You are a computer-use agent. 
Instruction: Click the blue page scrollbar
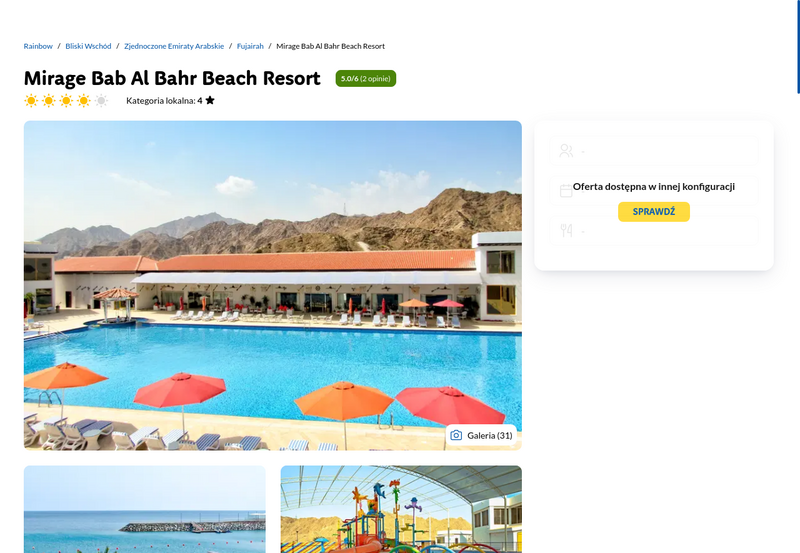798,47
